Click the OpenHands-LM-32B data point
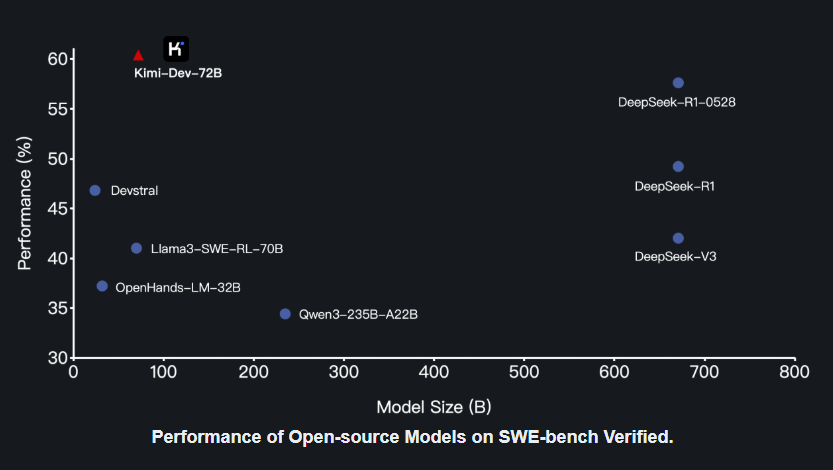 point(102,286)
